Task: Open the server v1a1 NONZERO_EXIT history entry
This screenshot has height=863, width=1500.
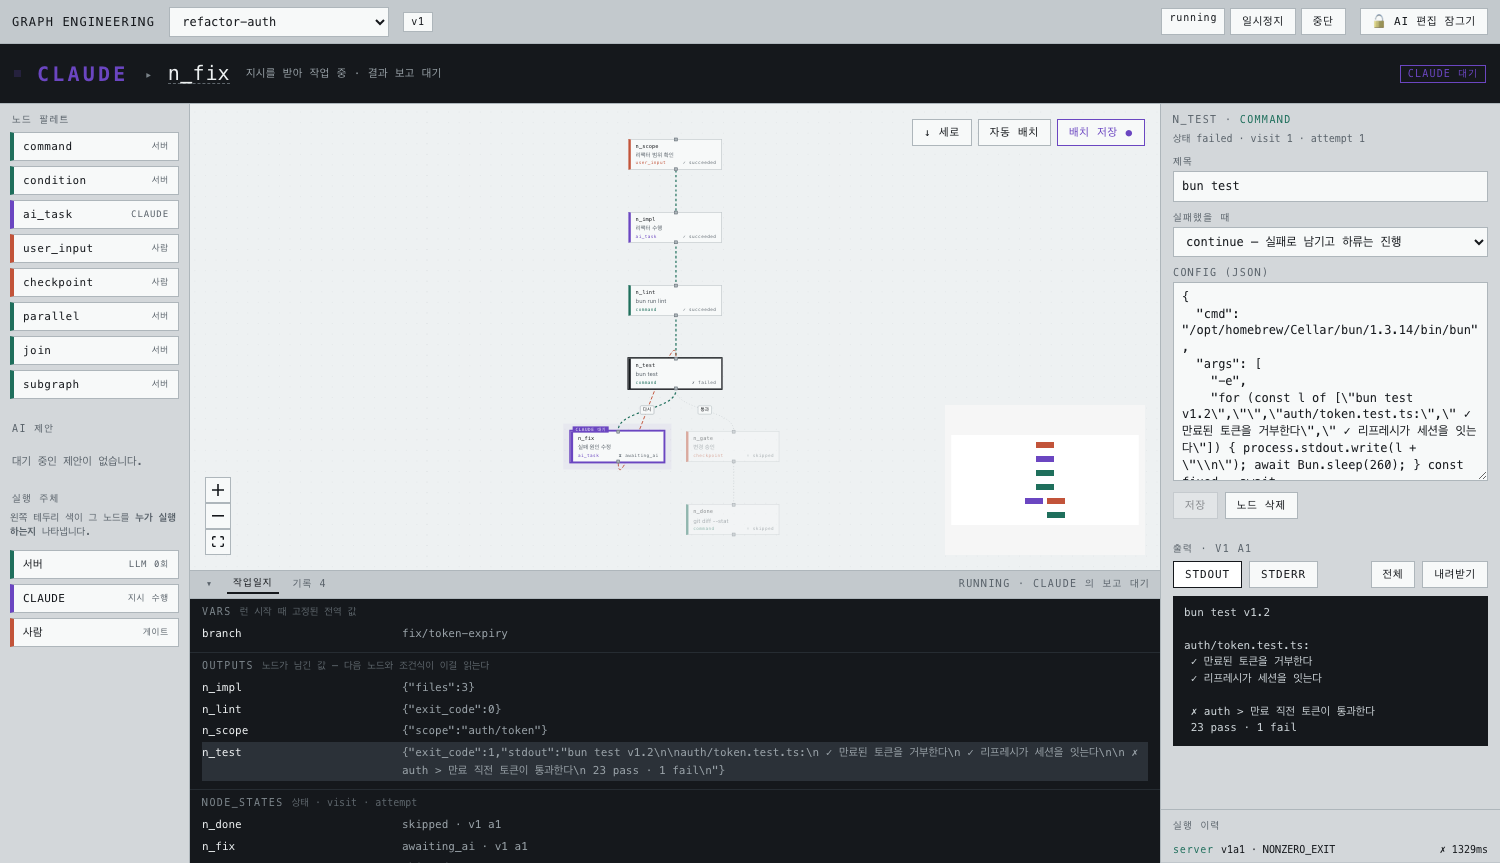Action: [1330, 850]
